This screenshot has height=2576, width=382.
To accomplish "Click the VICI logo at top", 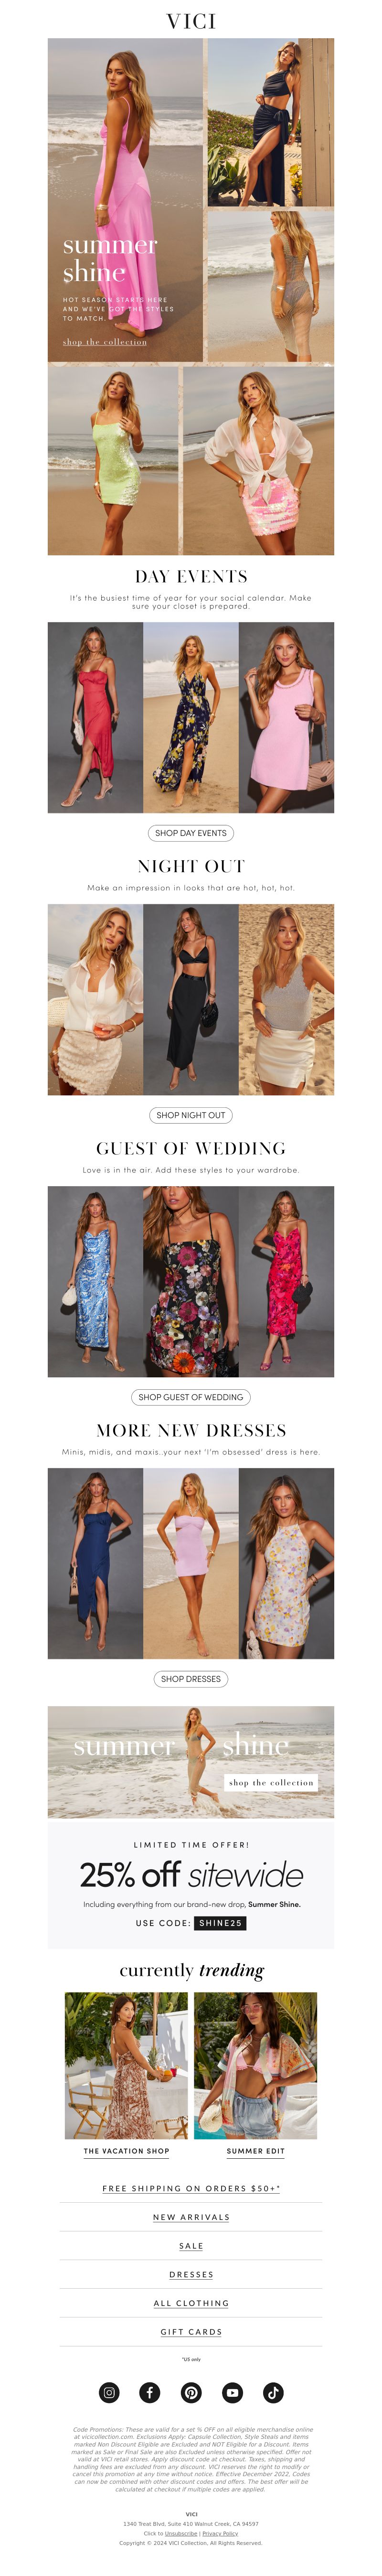I will 191,21.
